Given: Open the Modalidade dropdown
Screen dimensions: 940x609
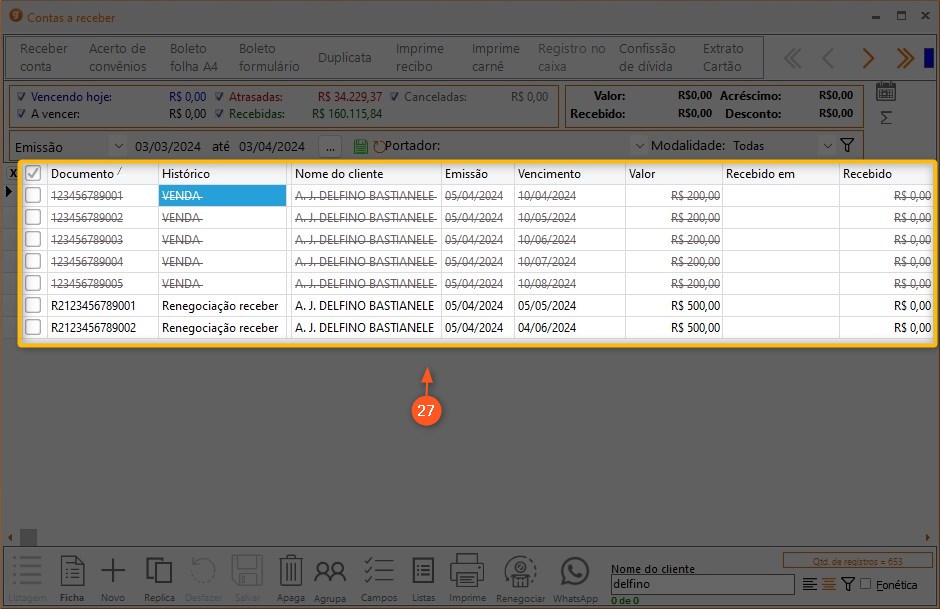Looking at the screenshot, I should [x=826, y=146].
